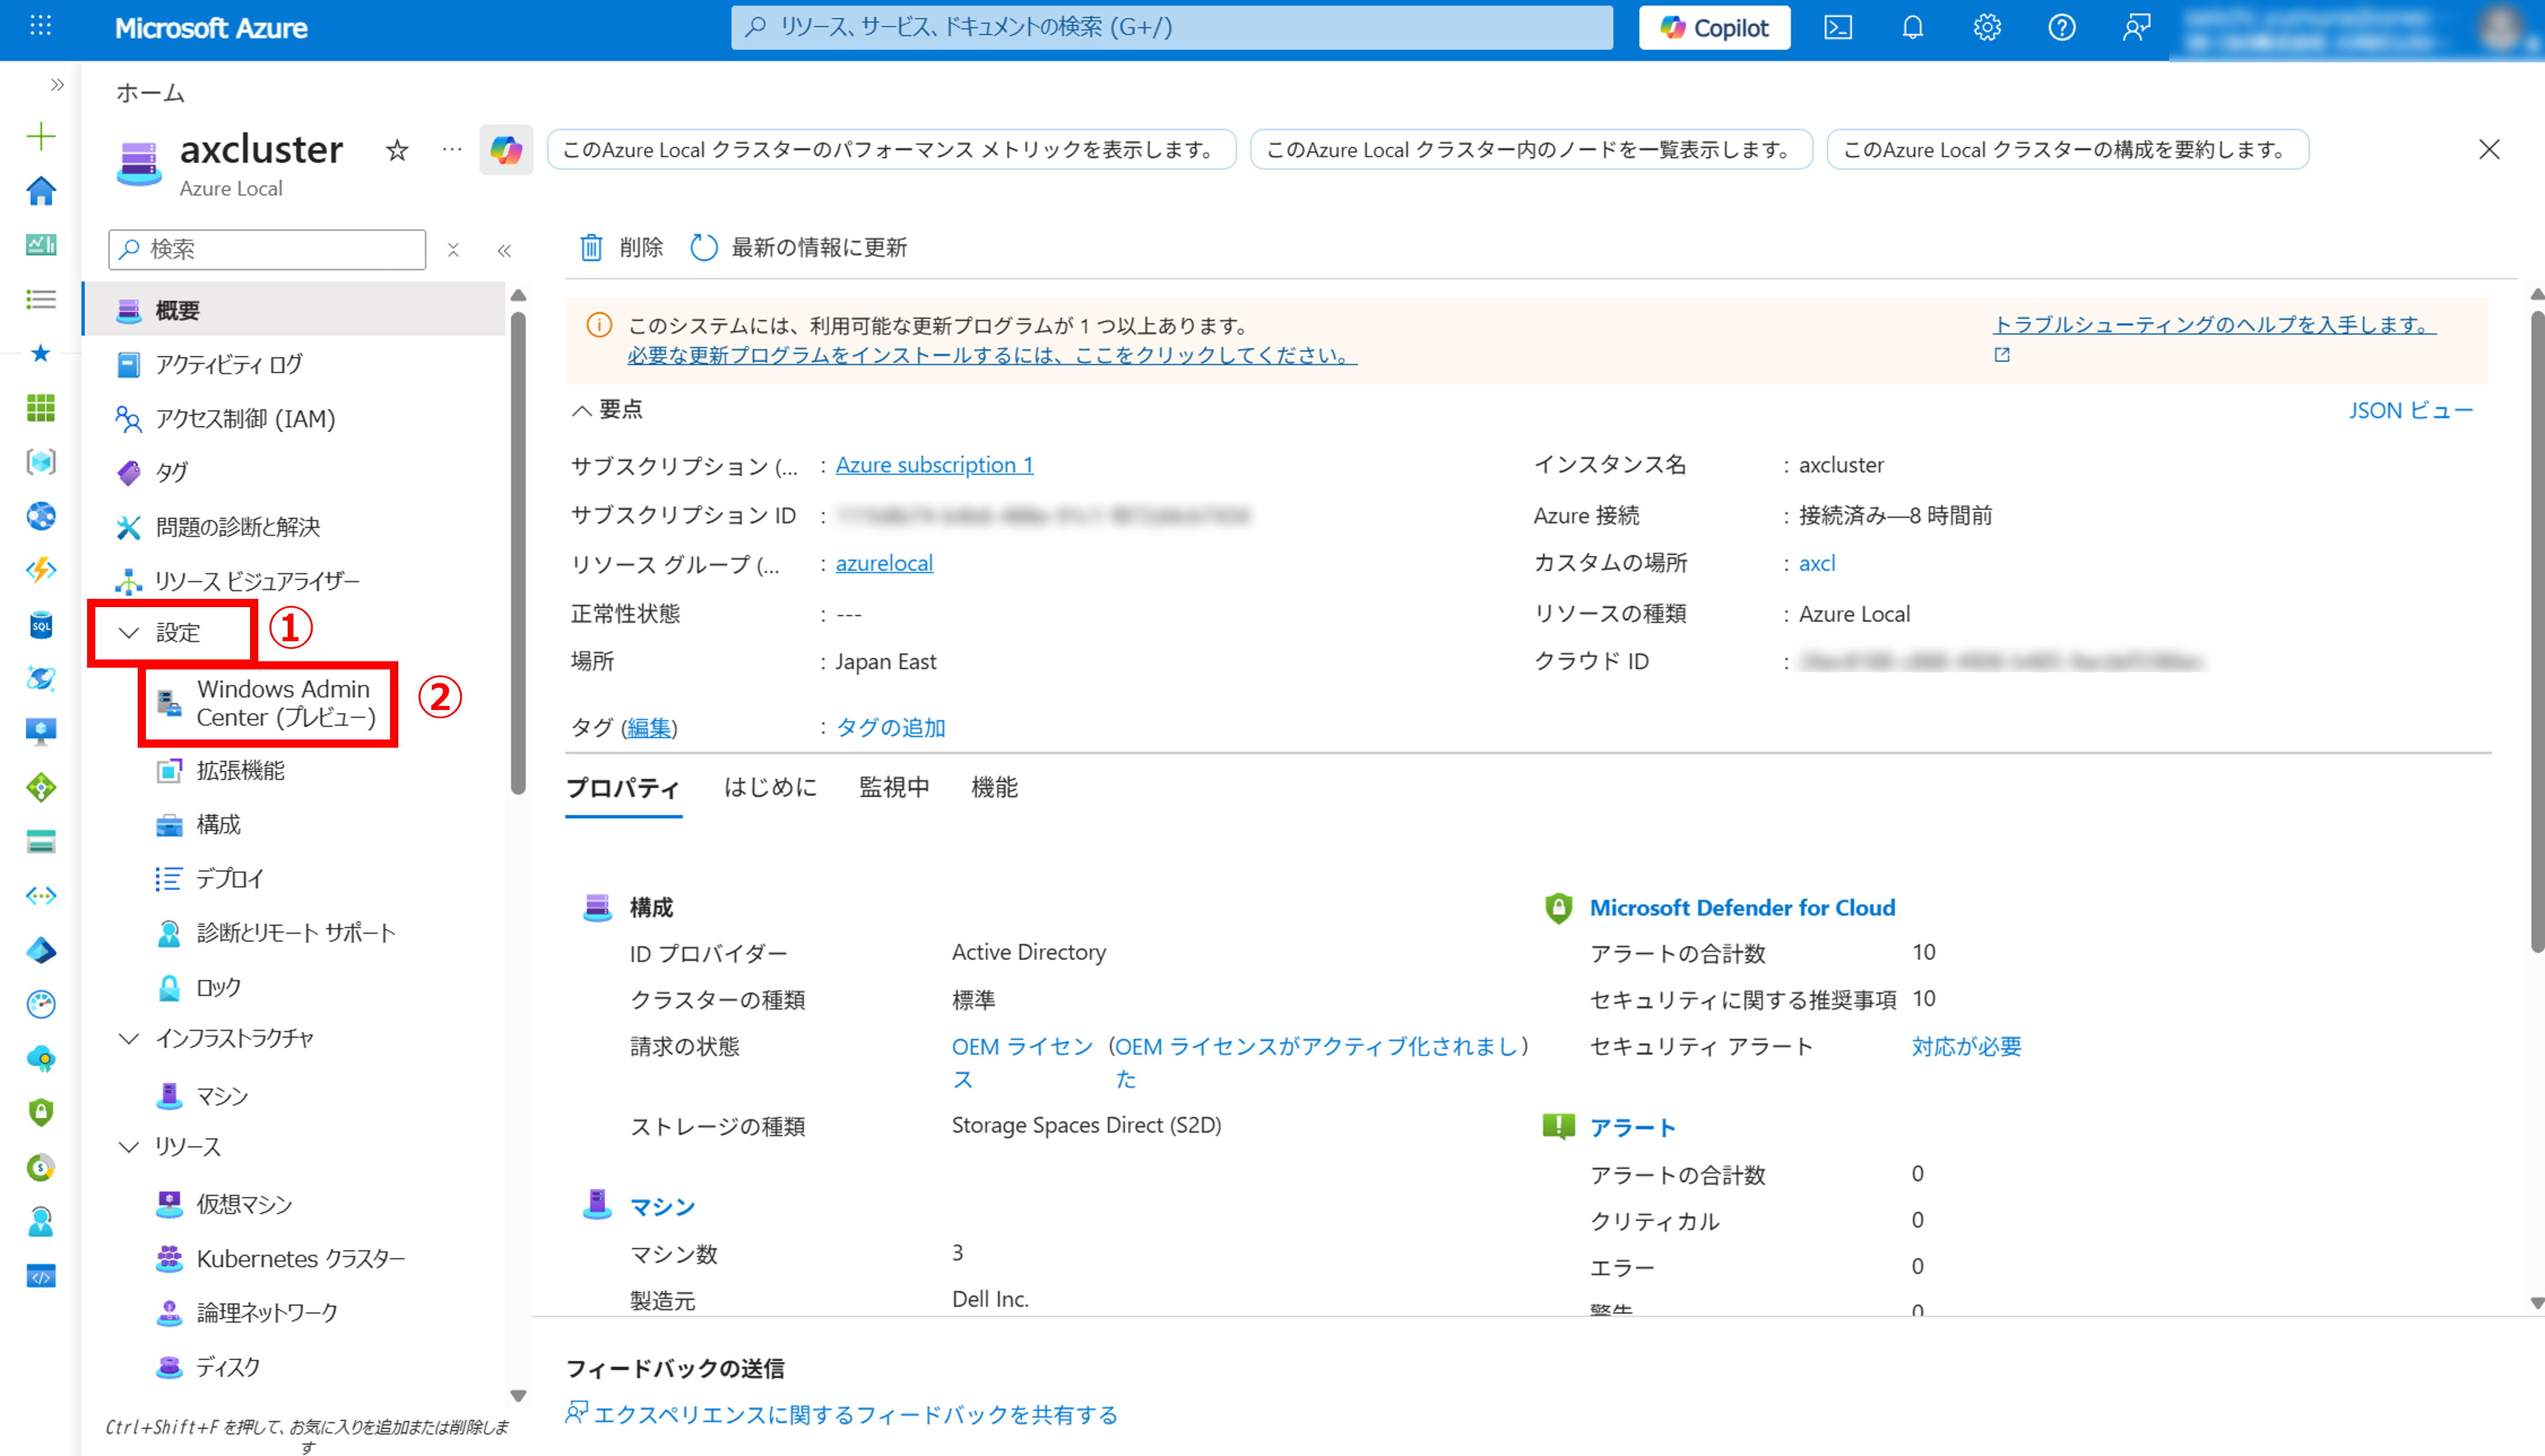This screenshot has height=1456, width=2545.
Task: Click the resource menu 検索 field
Action: click(267, 249)
